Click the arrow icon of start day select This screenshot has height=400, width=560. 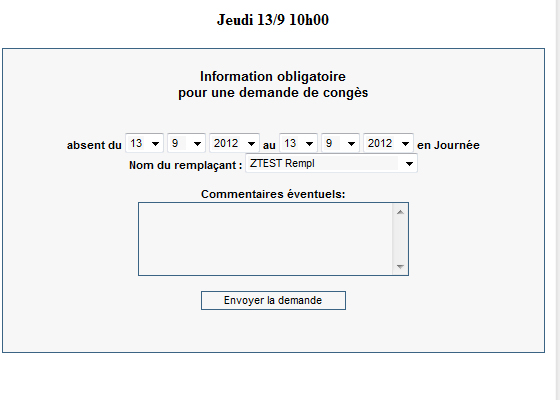155,144
